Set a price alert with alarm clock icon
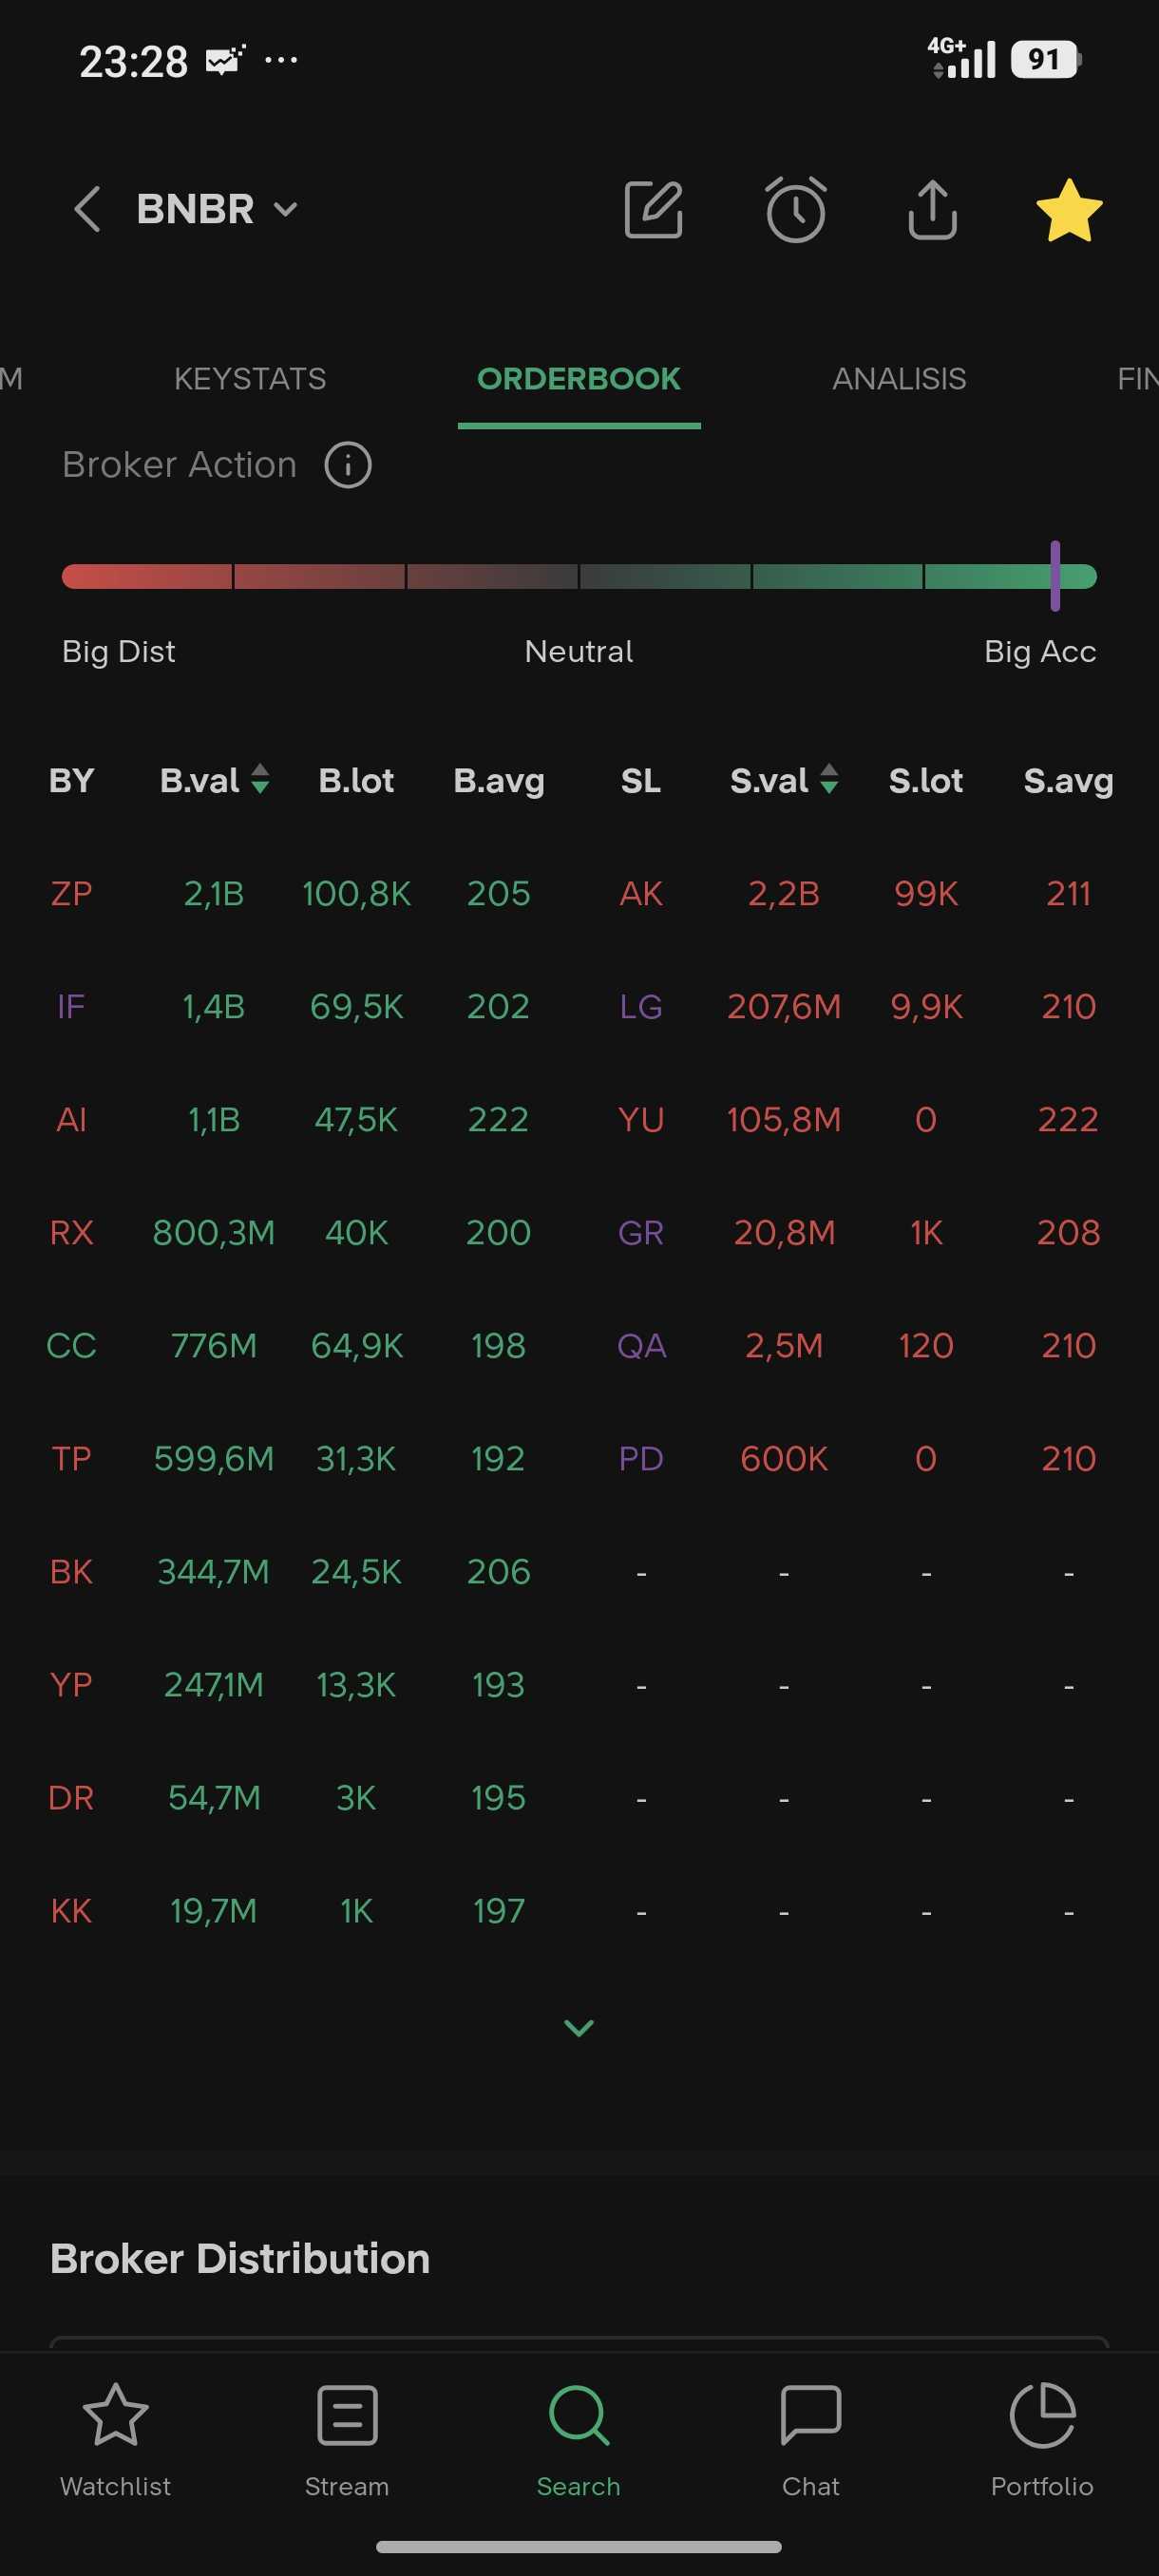The image size is (1159, 2576). pos(796,210)
